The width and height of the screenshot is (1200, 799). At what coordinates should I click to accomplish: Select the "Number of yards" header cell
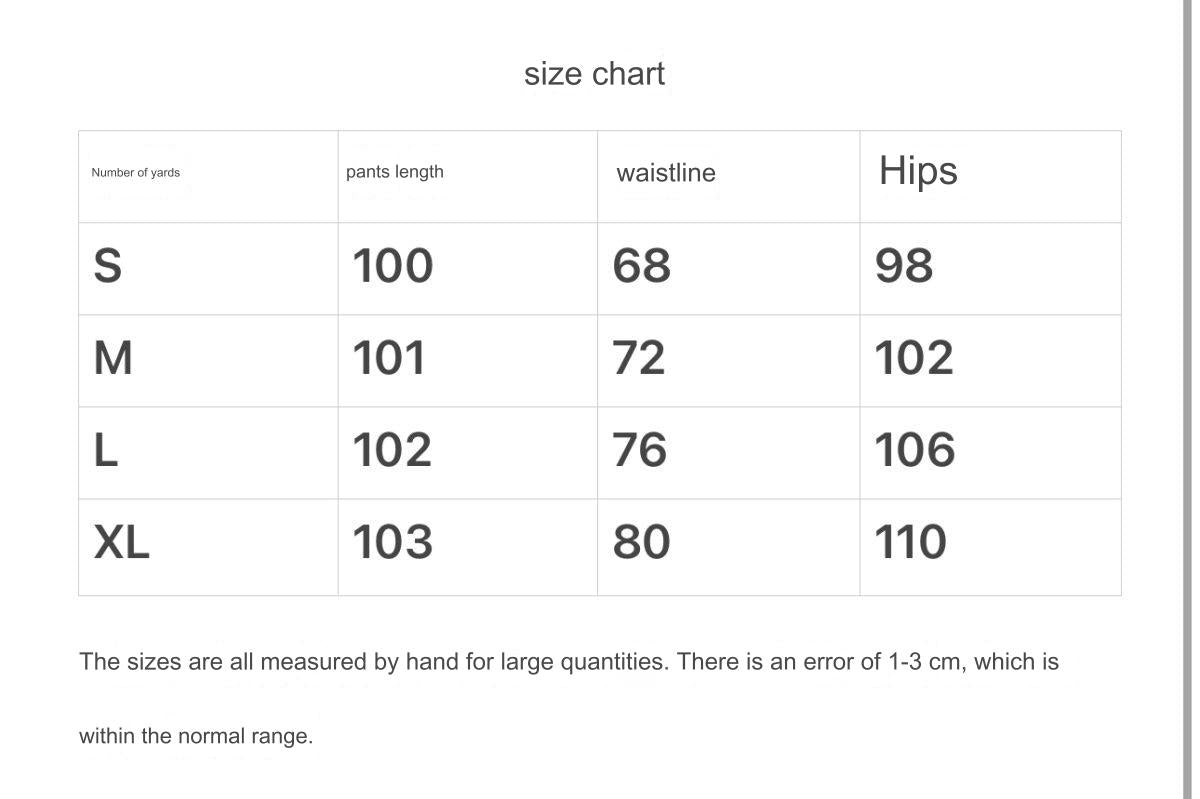pyautogui.click(x=136, y=173)
